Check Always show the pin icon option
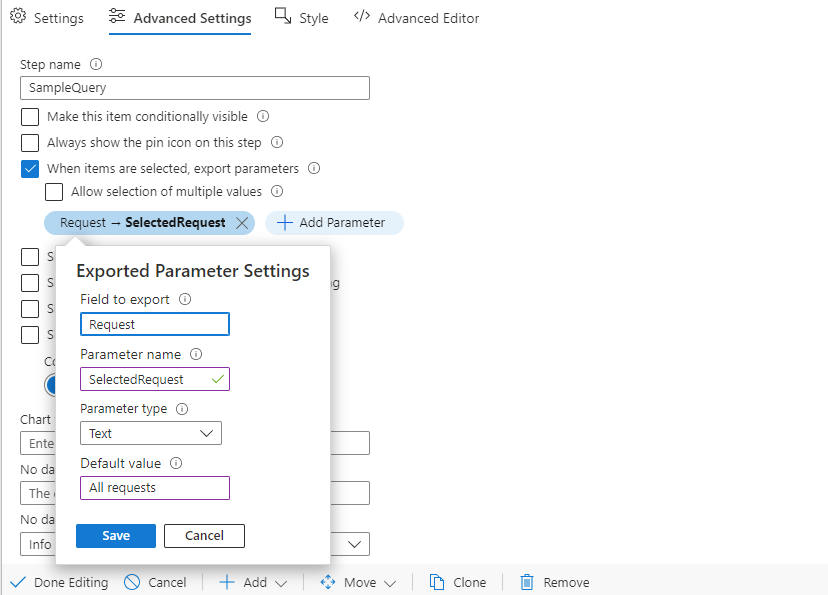The height and width of the screenshot is (595, 828). click(x=30, y=143)
